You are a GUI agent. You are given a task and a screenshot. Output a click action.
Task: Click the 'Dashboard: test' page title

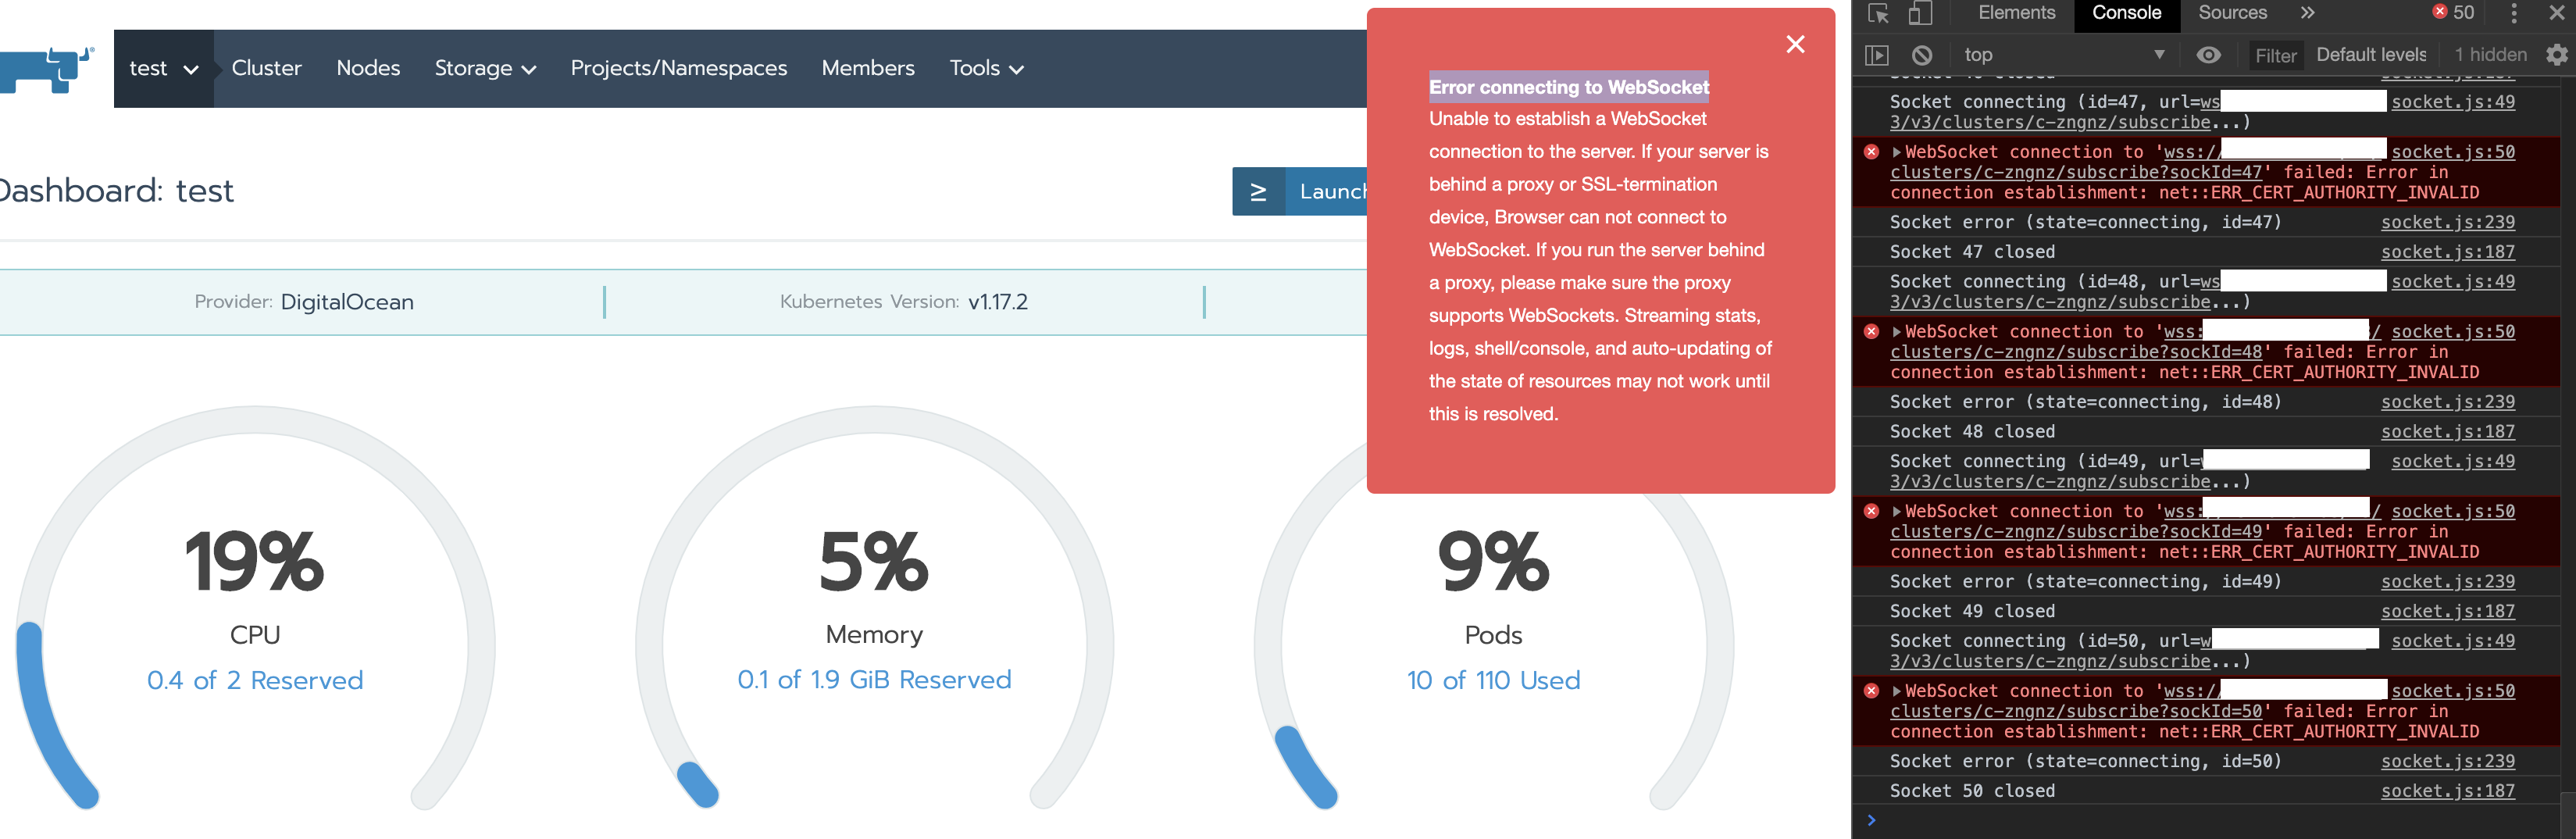tap(117, 190)
